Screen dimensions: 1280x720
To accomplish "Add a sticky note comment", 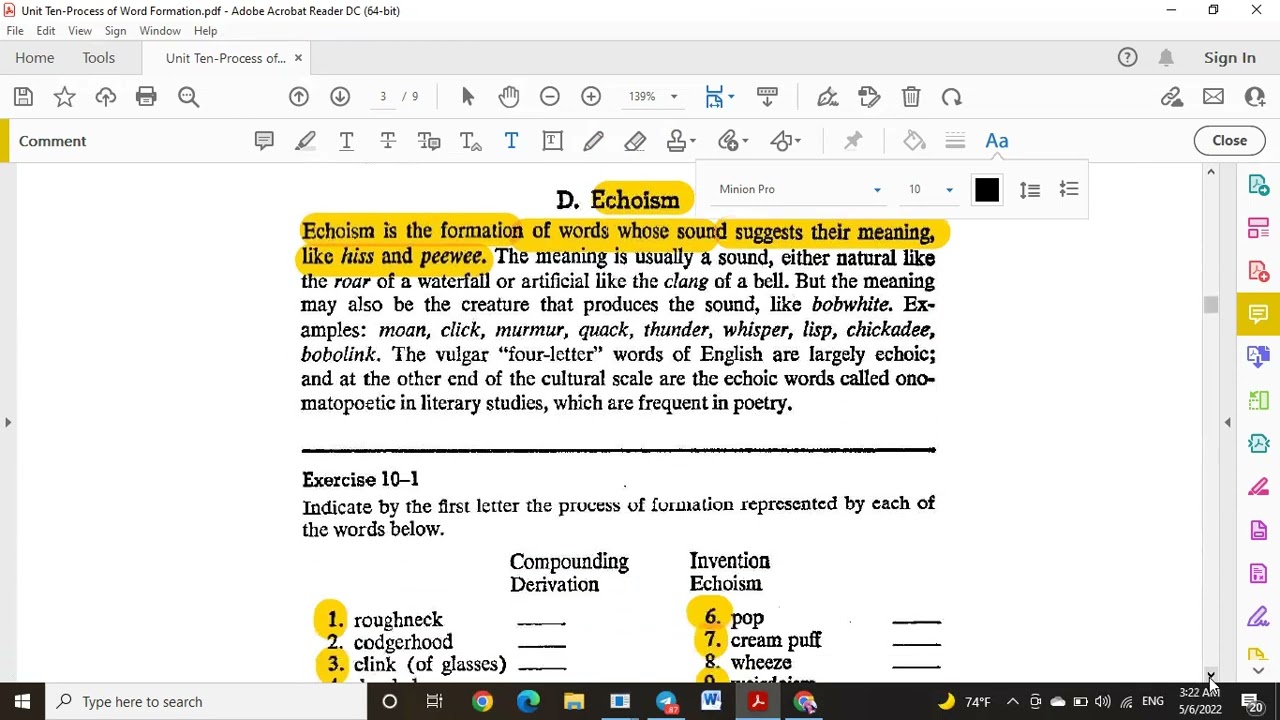I will pos(264,141).
